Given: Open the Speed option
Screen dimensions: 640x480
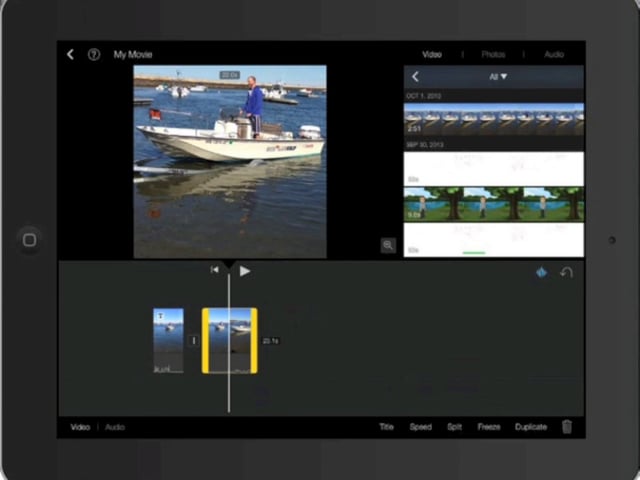Looking at the screenshot, I should (x=421, y=427).
